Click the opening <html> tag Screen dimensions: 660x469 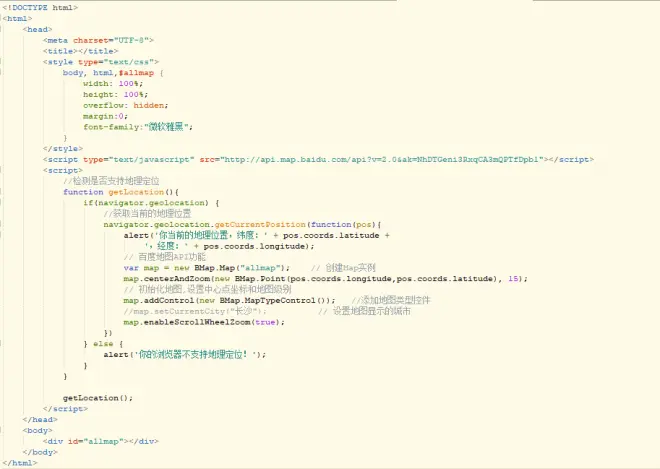pyautogui.click(x=17, y=19)
